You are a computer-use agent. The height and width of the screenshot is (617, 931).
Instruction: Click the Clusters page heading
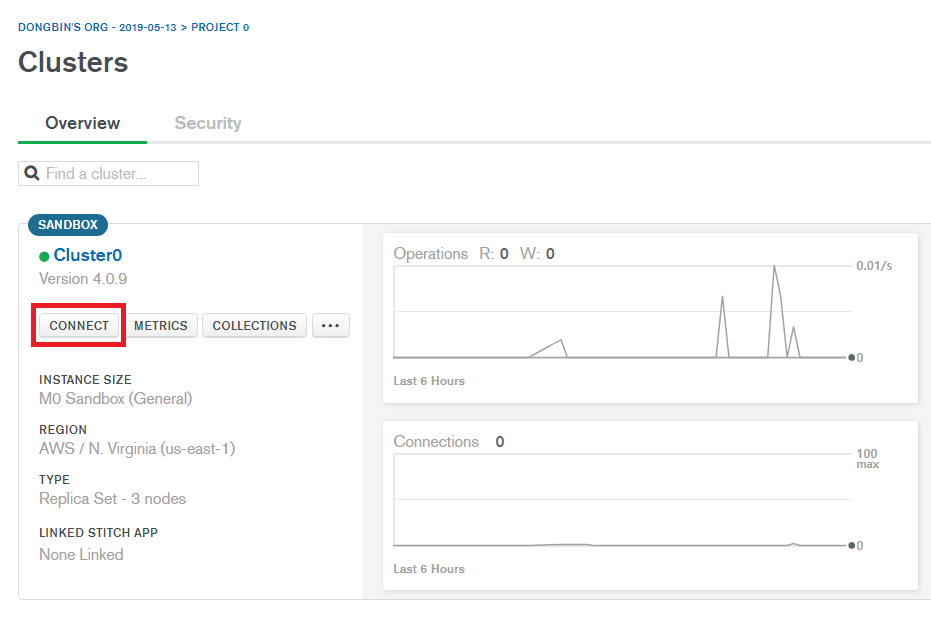73,62
